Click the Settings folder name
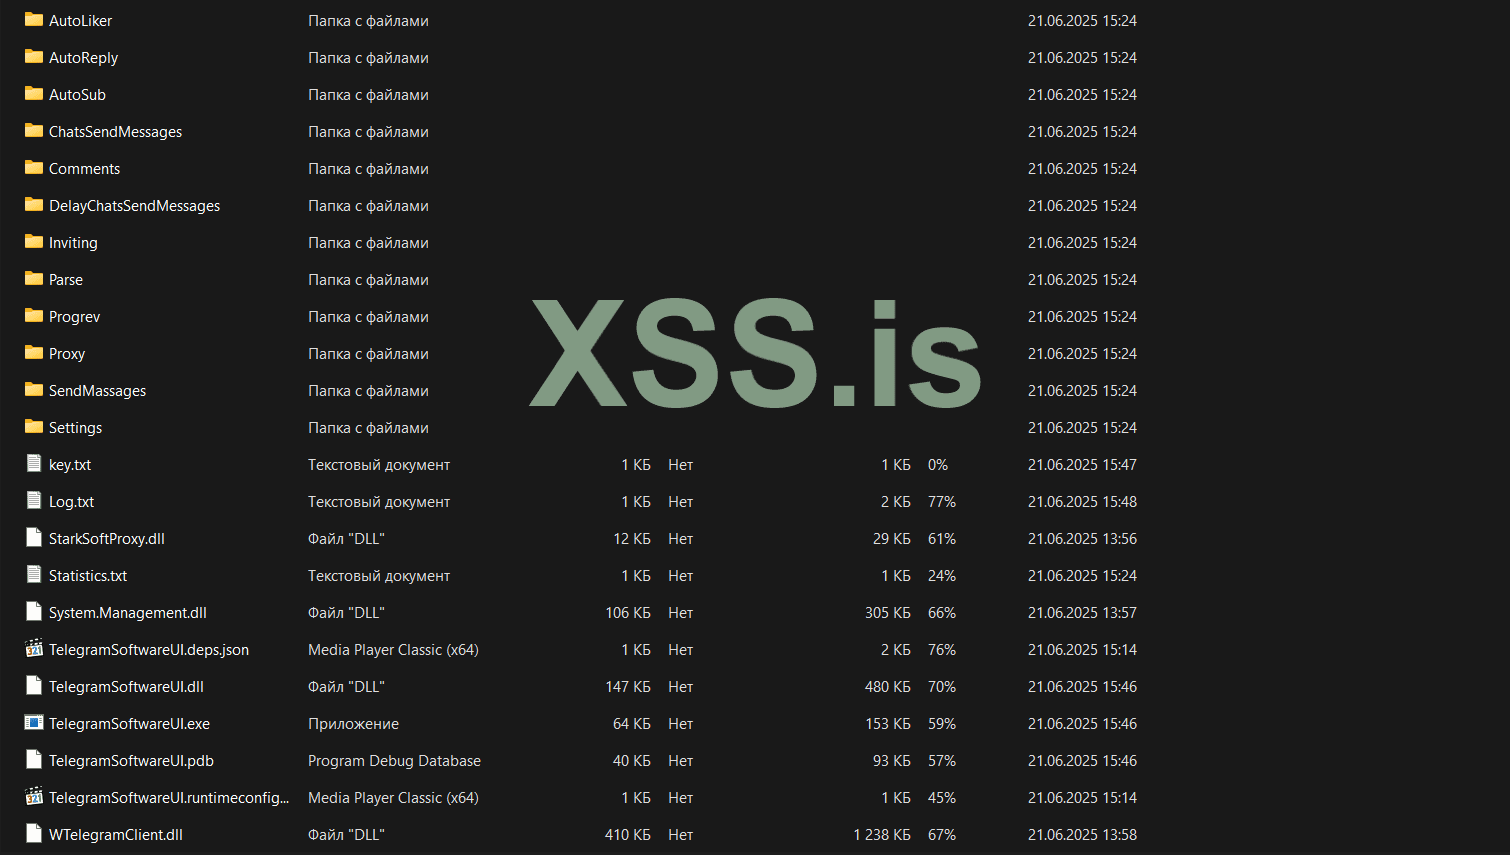 [x=75, y=428]
